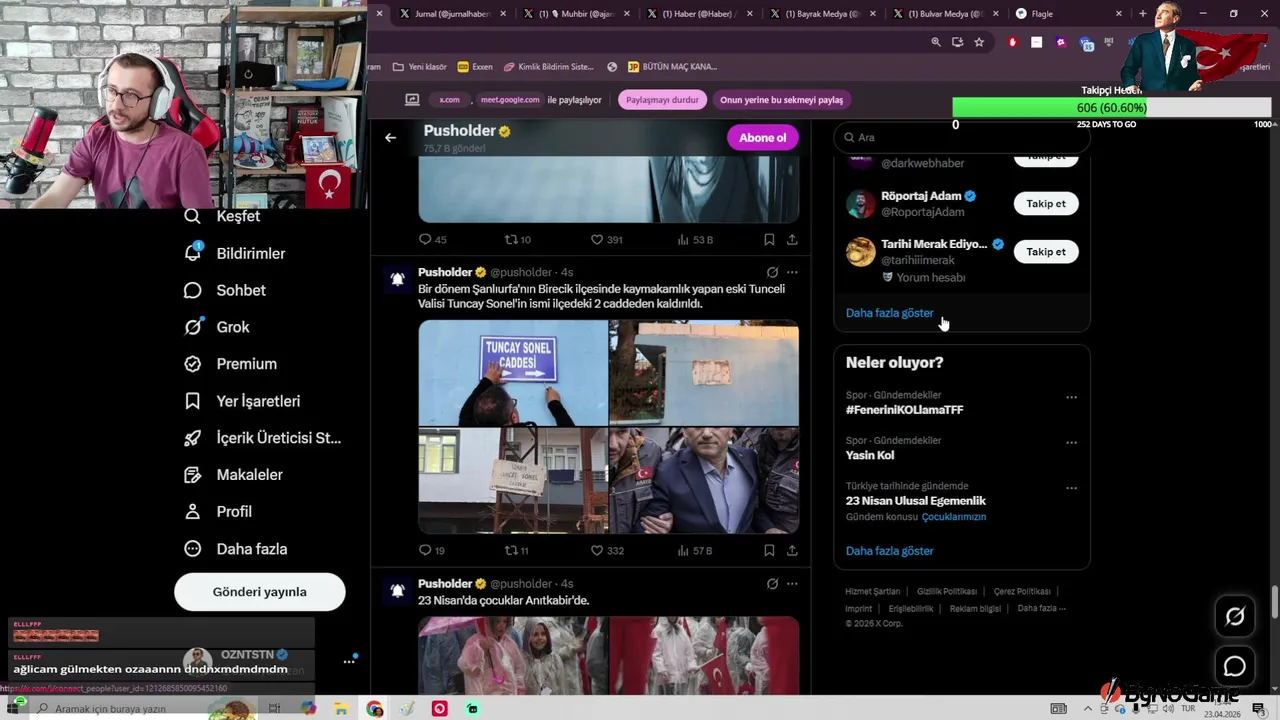The image size is (1280, 720).
Task: Open Premium in the sidebar
Action: tap(231, 364)
